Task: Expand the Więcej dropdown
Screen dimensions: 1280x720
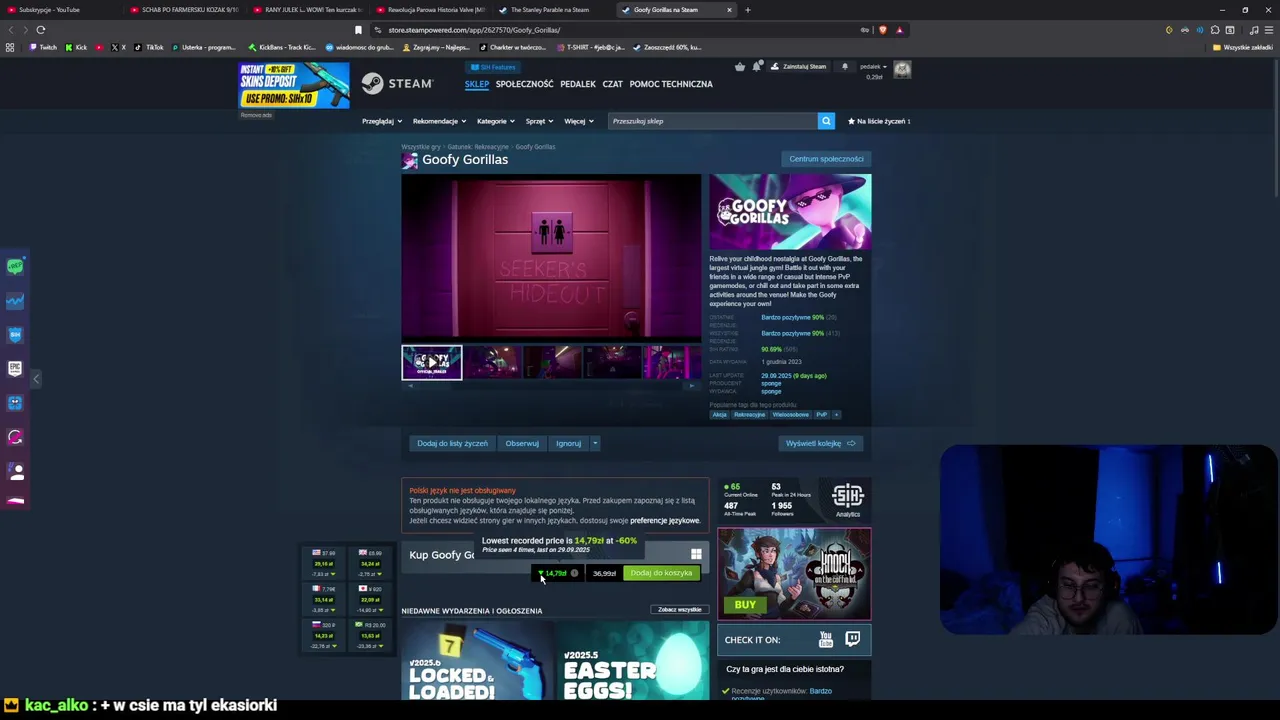Action: coord(579,121)
